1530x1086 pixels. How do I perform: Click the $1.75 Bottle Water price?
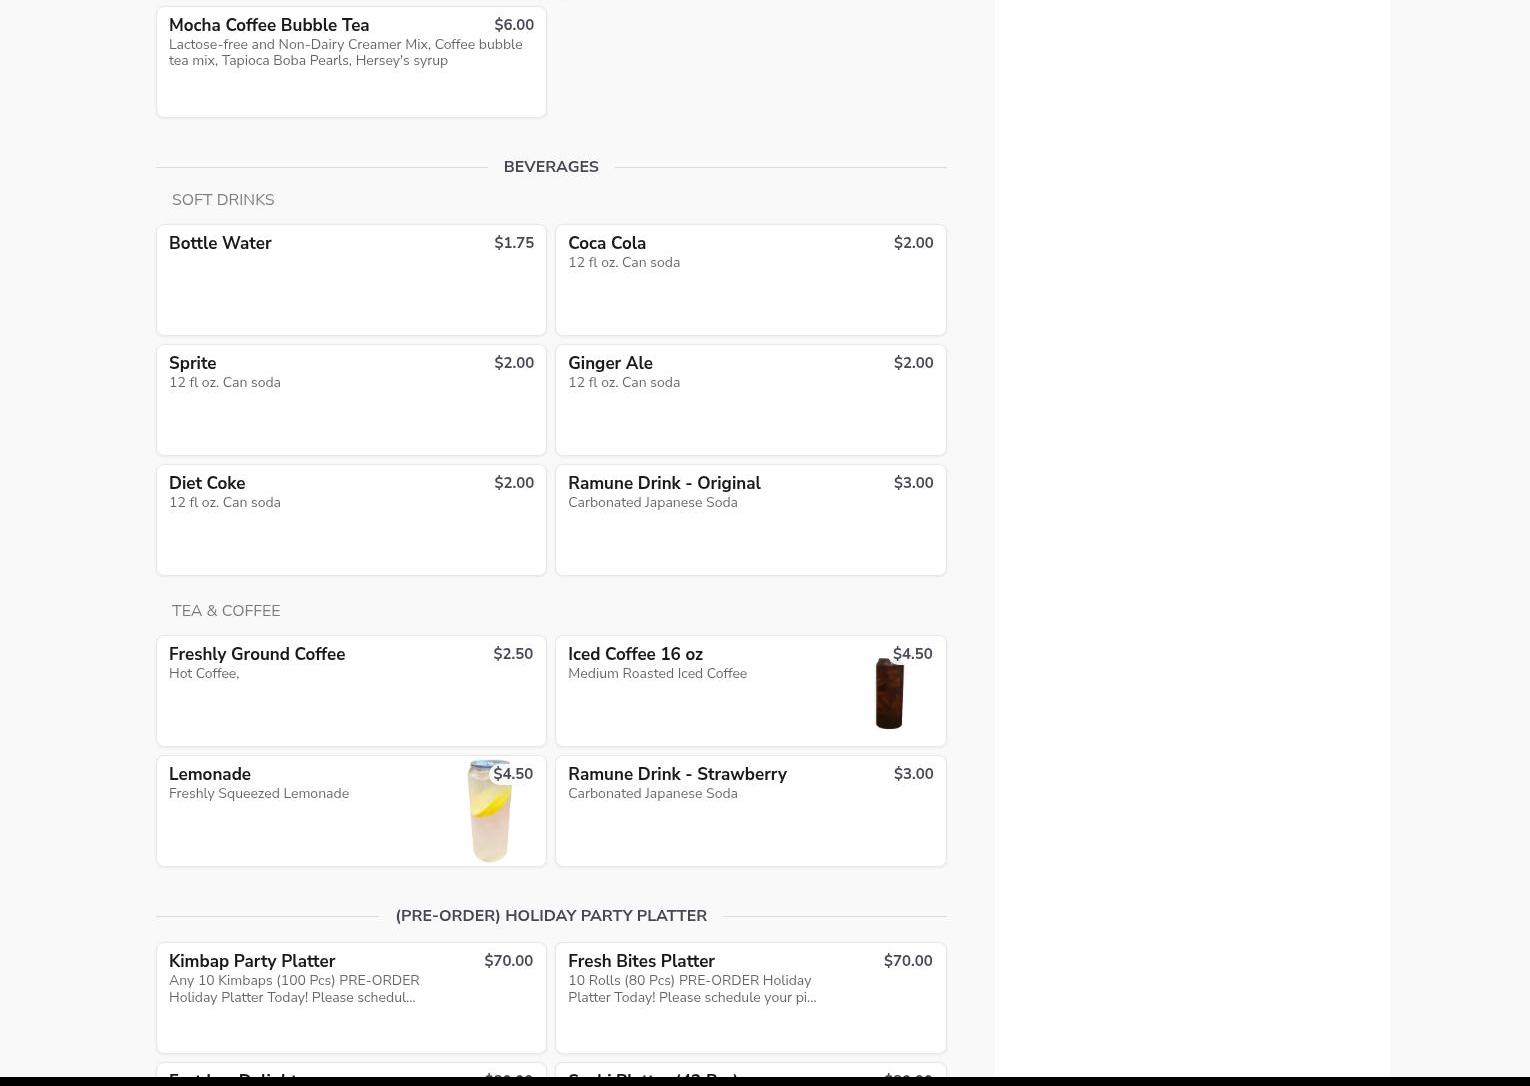pos(514,243)
